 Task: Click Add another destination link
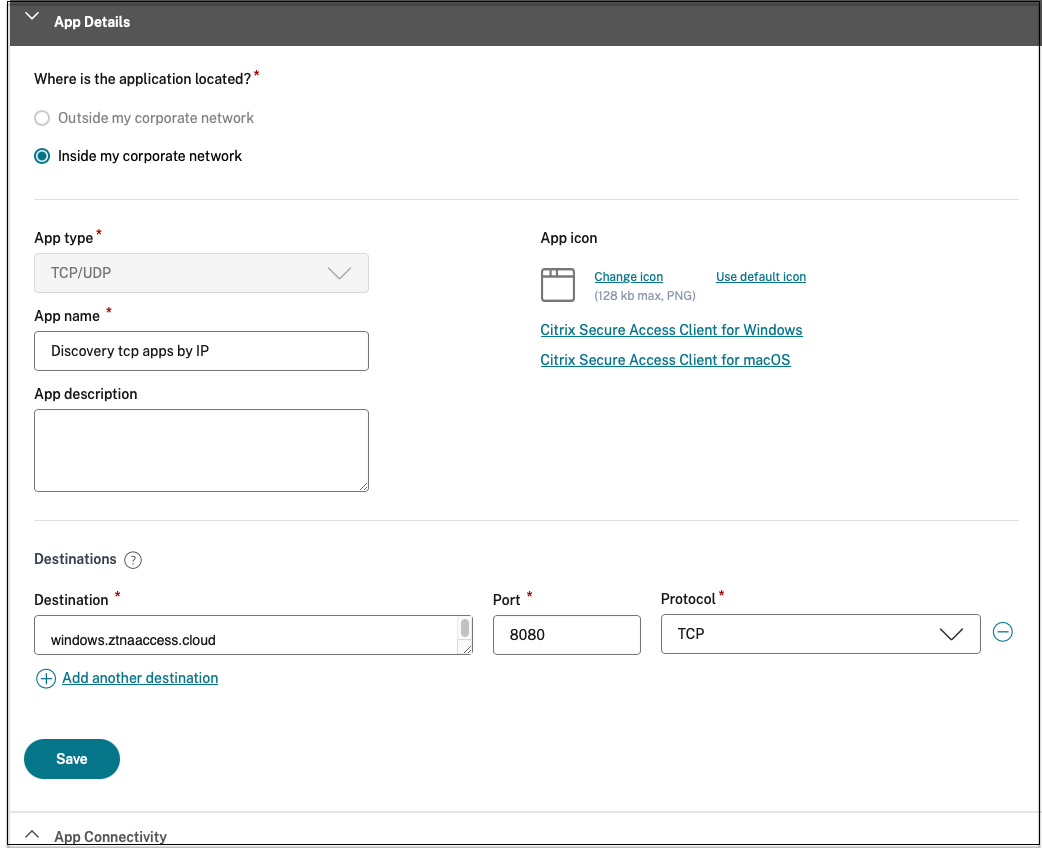(x=140, y=678)
